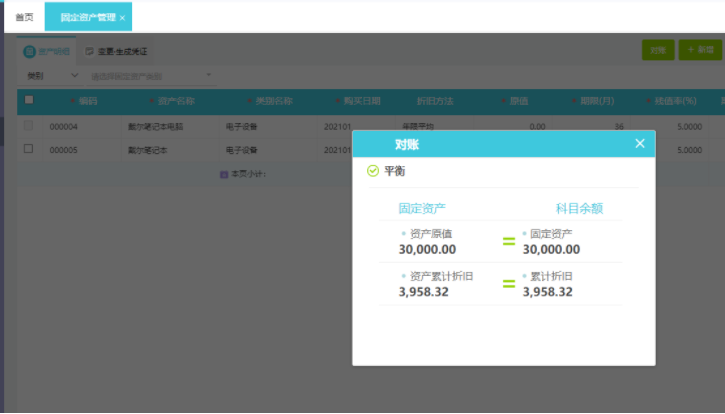Click the 期限 value 36
This screenshot has width=725, height=414.
[619, 126]
